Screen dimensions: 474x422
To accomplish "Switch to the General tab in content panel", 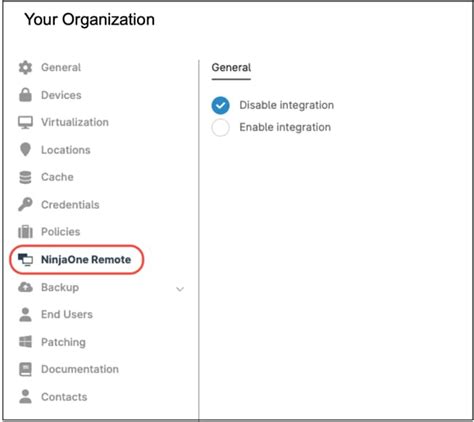I will coord(231,68).
